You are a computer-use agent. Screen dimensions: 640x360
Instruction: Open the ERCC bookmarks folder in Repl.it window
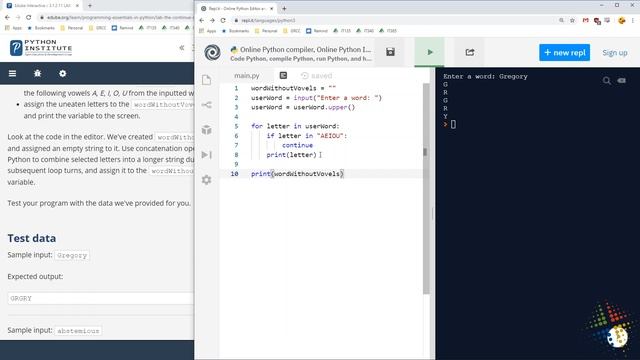[292, 31]
